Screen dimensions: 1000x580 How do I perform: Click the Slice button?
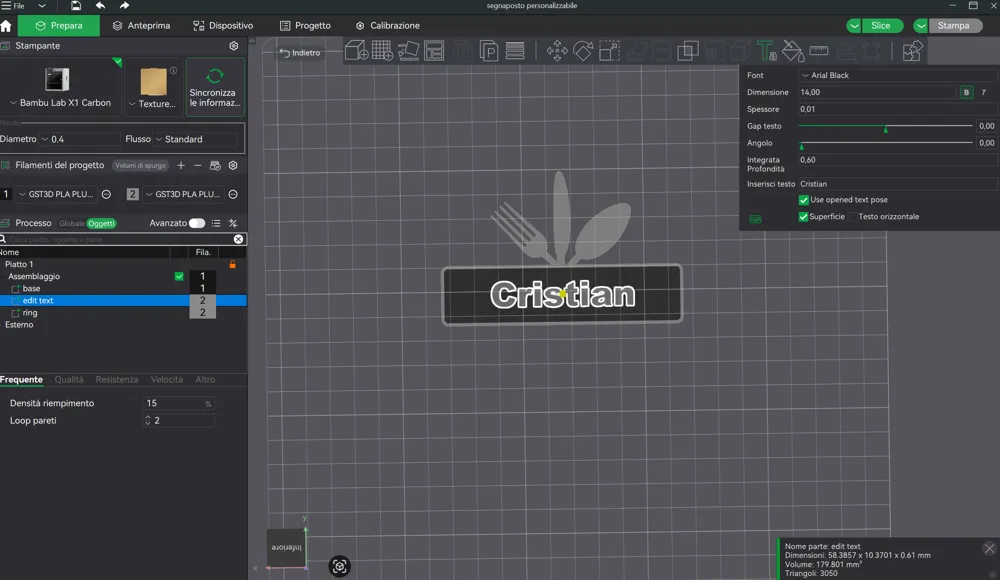pyautogui.click(x=881, y=26)
